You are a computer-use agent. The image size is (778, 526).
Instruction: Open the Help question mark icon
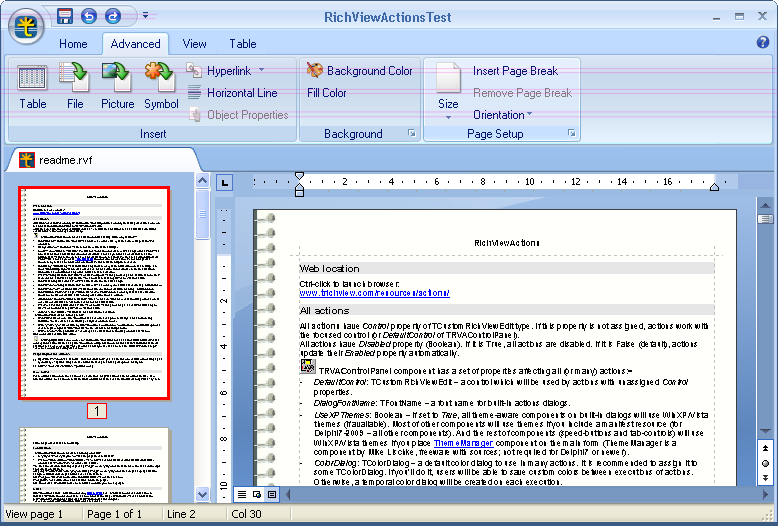[763, 42]
